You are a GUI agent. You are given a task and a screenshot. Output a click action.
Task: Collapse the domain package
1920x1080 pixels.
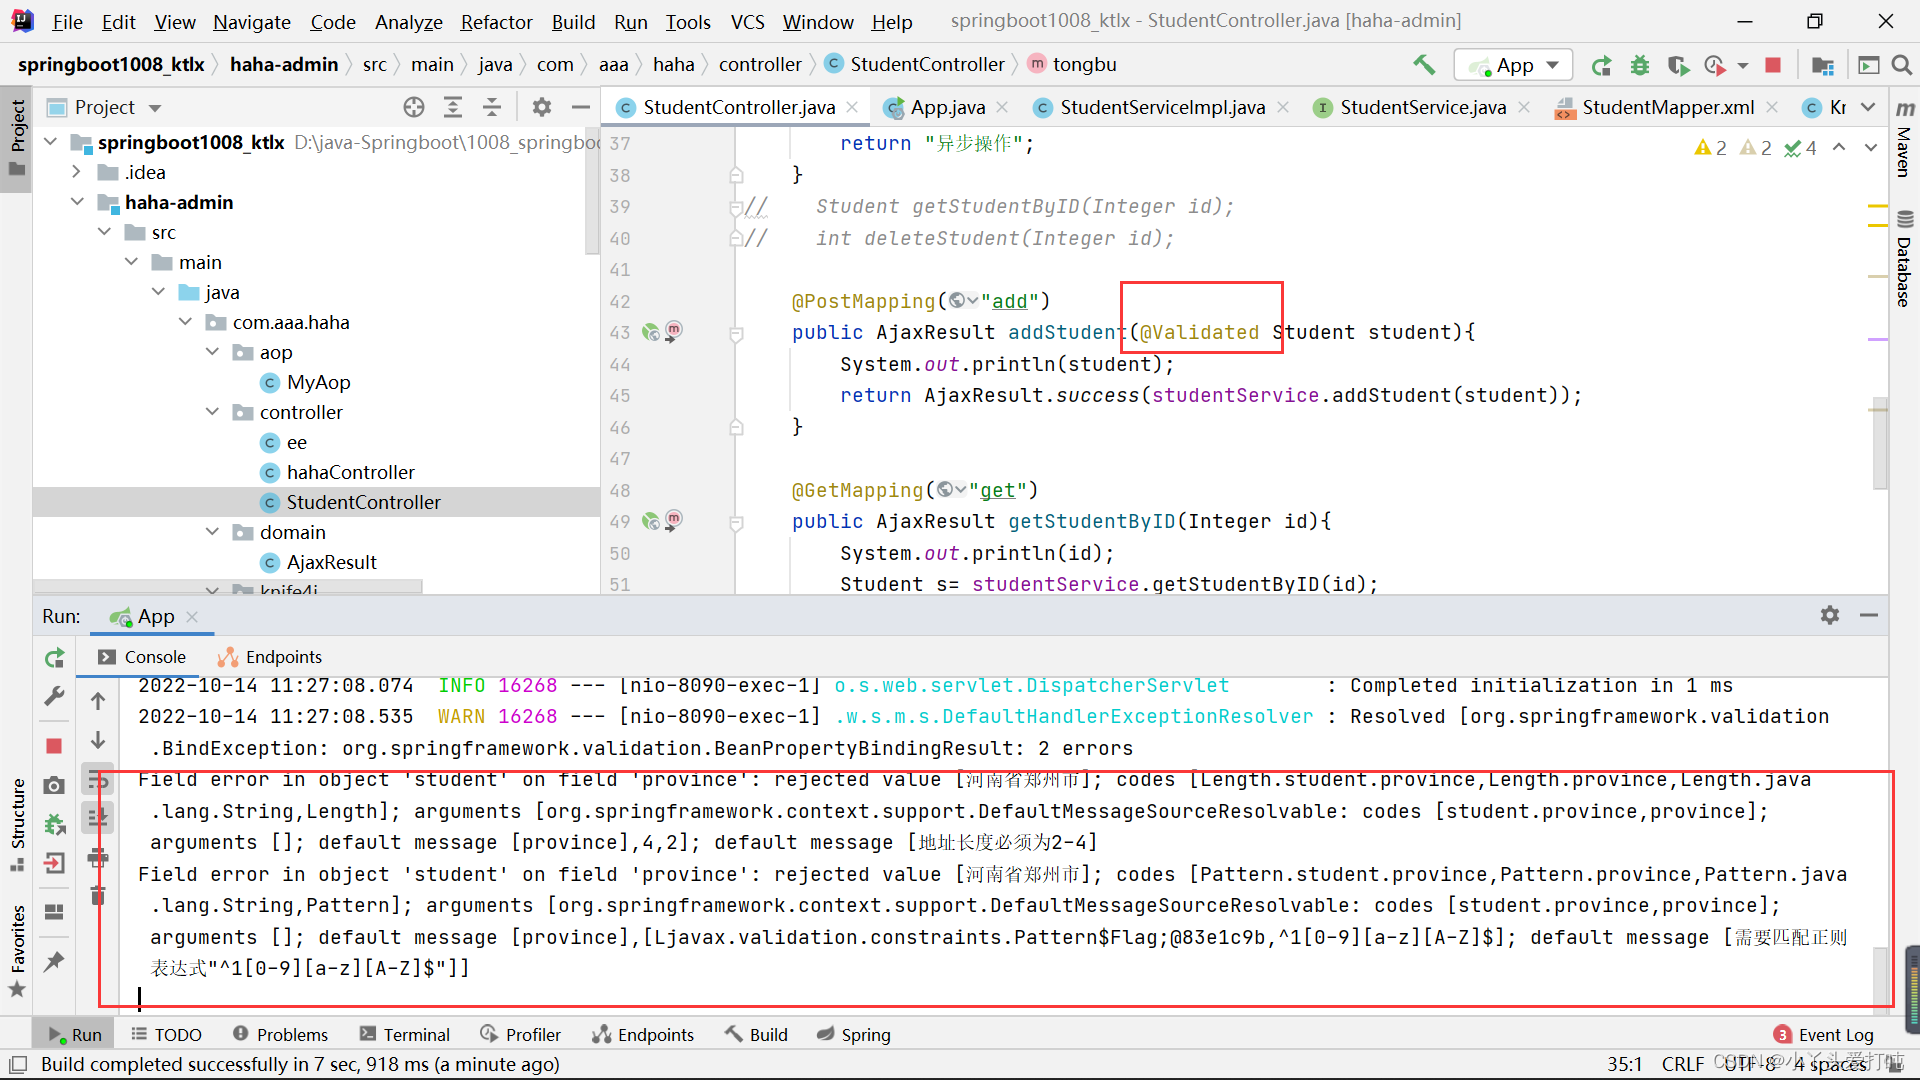tap(212, 532)
